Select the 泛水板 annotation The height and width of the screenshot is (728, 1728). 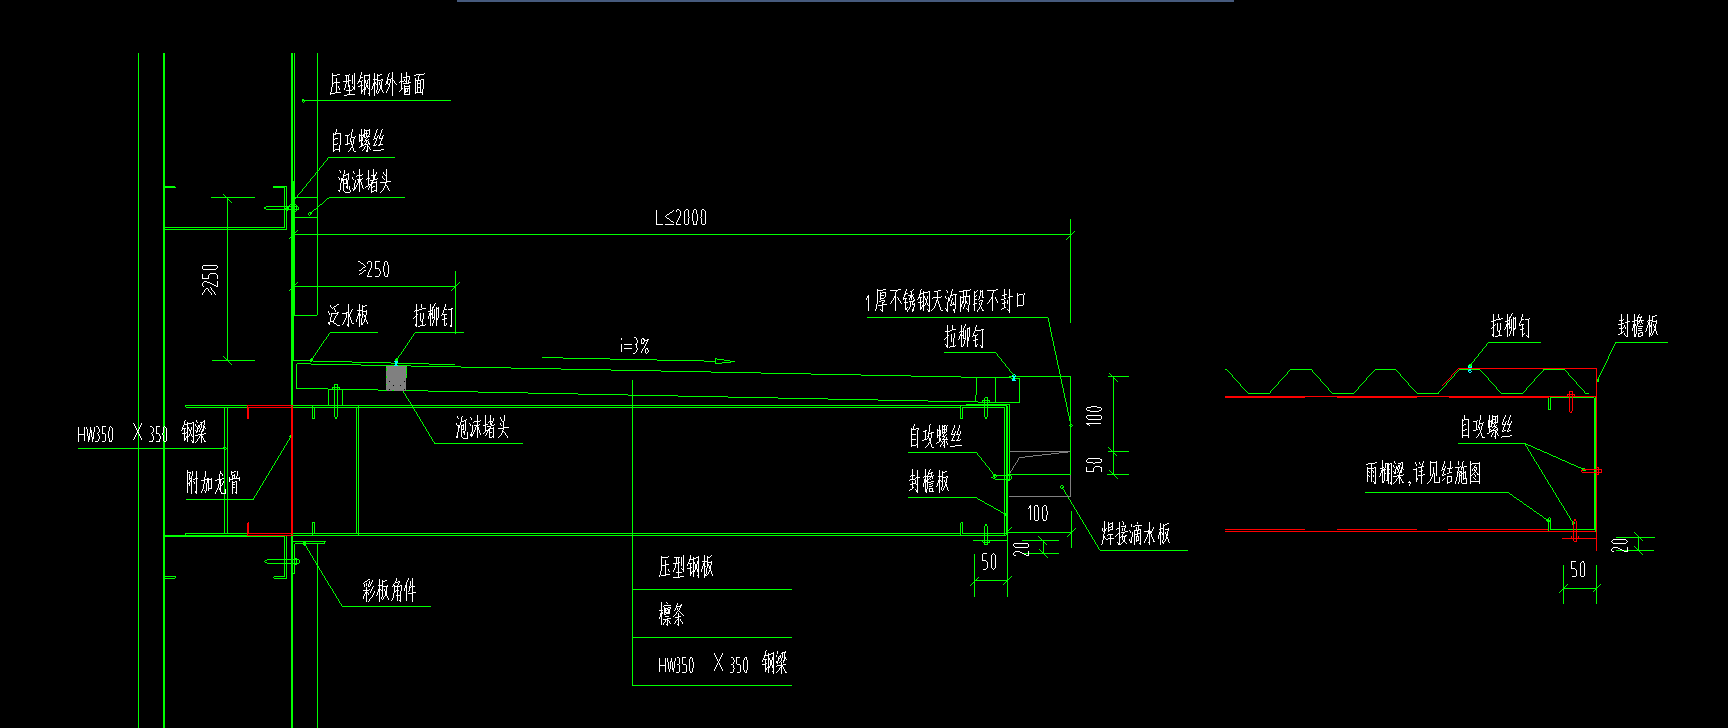(x=348, y=316)
